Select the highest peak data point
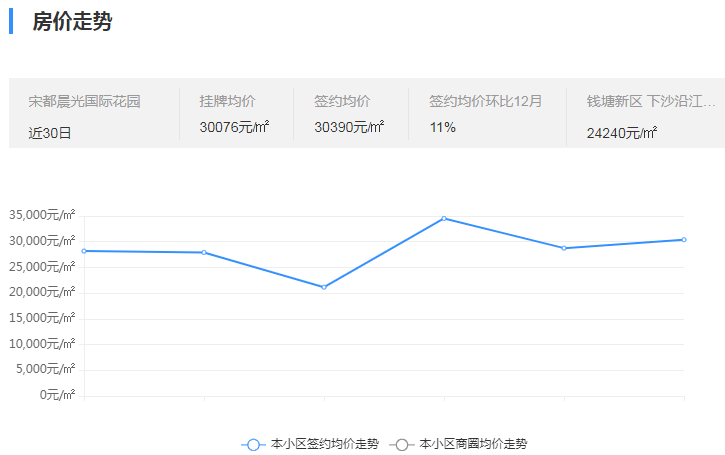Viewport: 725px width, 455px height. click(x=444, y=218)
